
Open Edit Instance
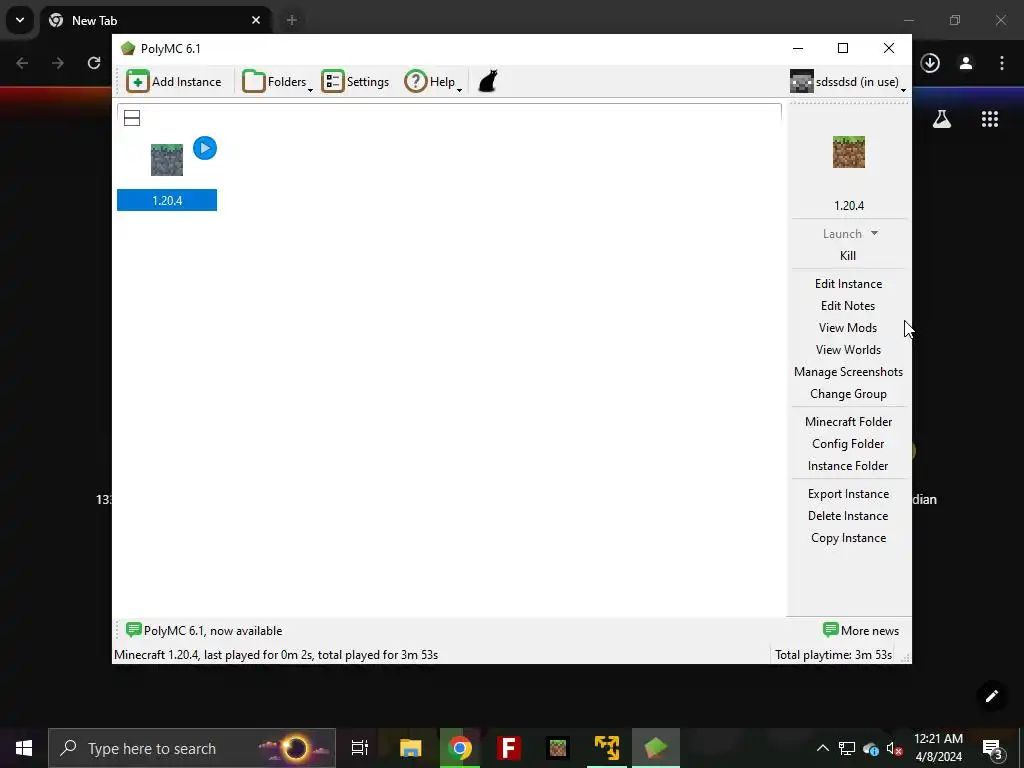pyautogui.click(x=848, y=284)
